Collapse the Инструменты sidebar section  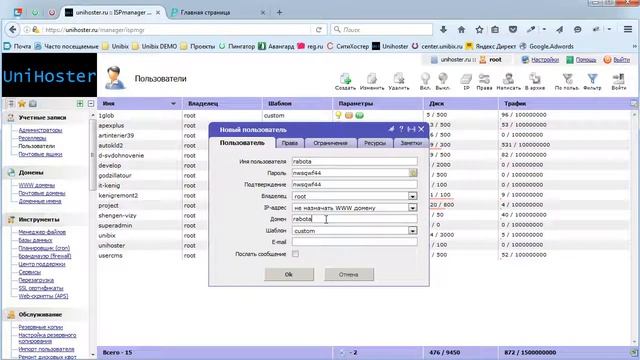(x=39, y=220)
